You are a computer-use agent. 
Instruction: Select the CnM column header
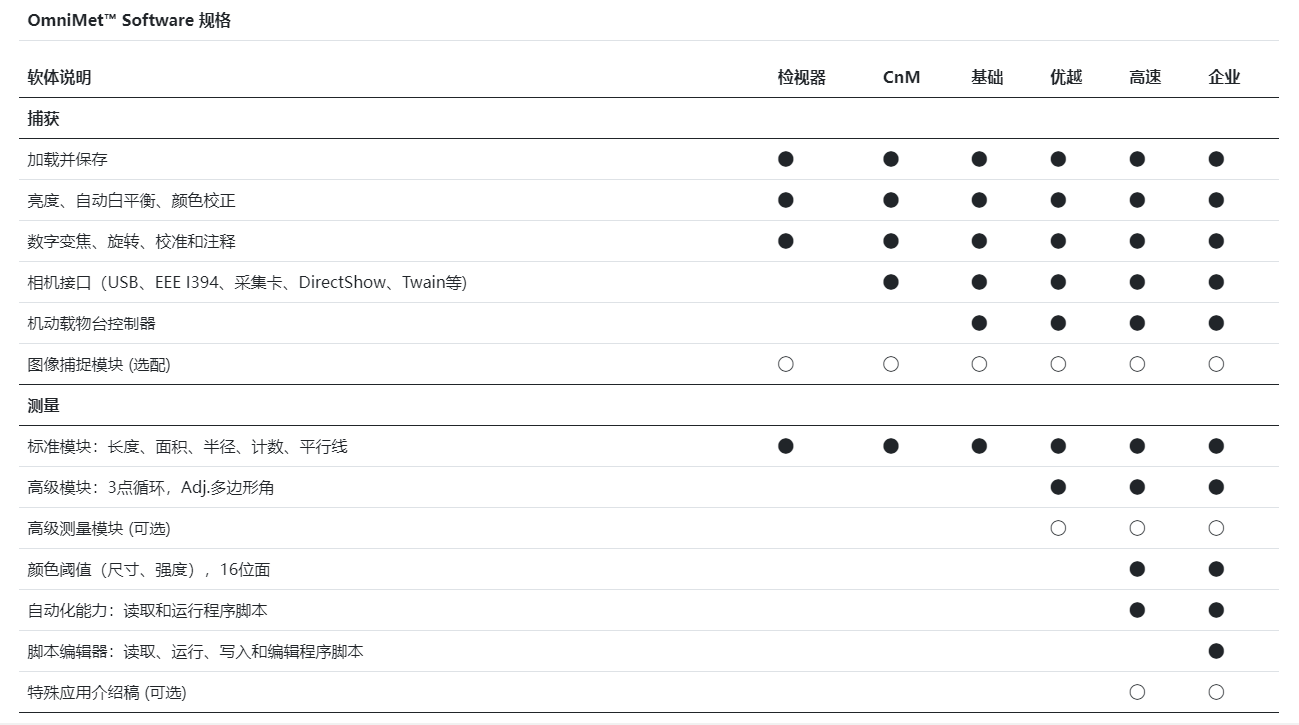tap(901, 77)
